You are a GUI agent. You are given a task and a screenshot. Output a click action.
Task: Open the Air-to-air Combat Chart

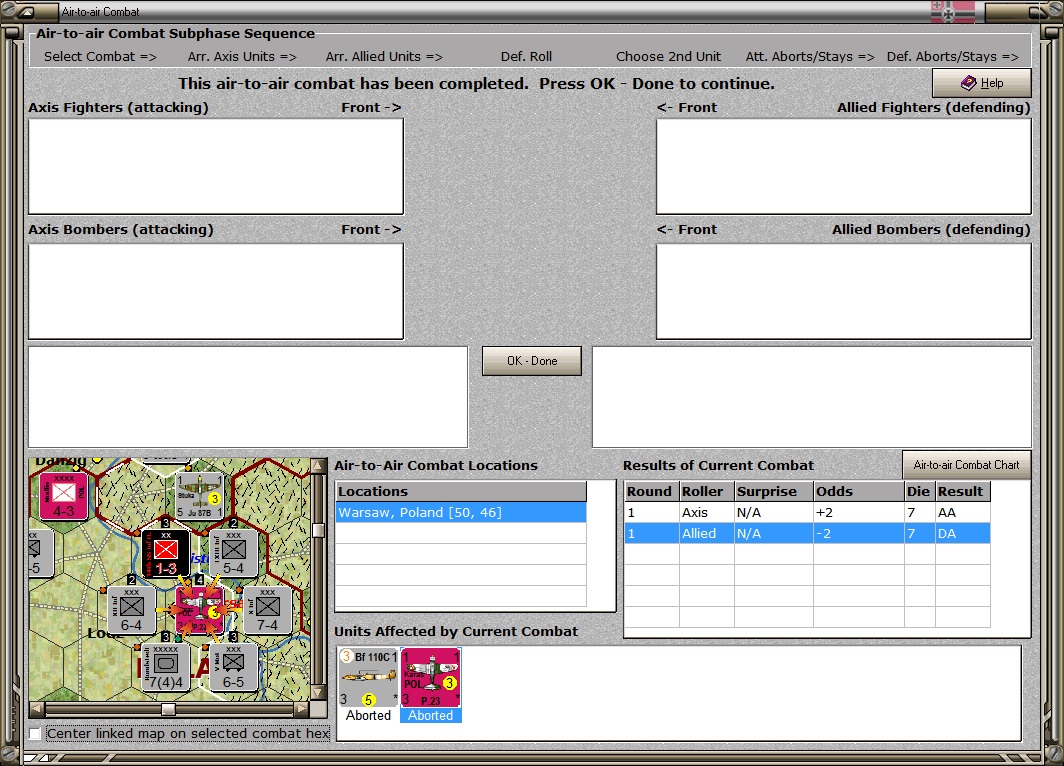pos(966,465)
